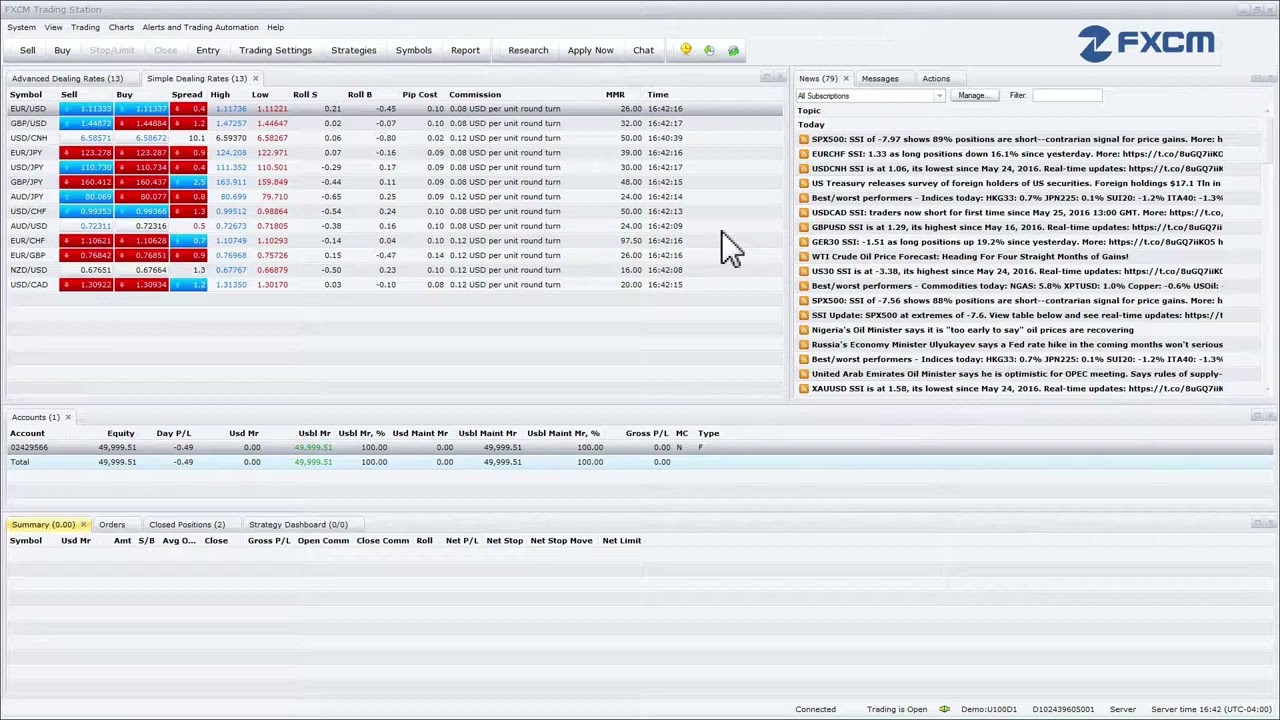The width and height of the screenshot is (1280, 720).
Task: Click the green clock toolbar icon
Action: pyautogui.click(x=709, y=50)
